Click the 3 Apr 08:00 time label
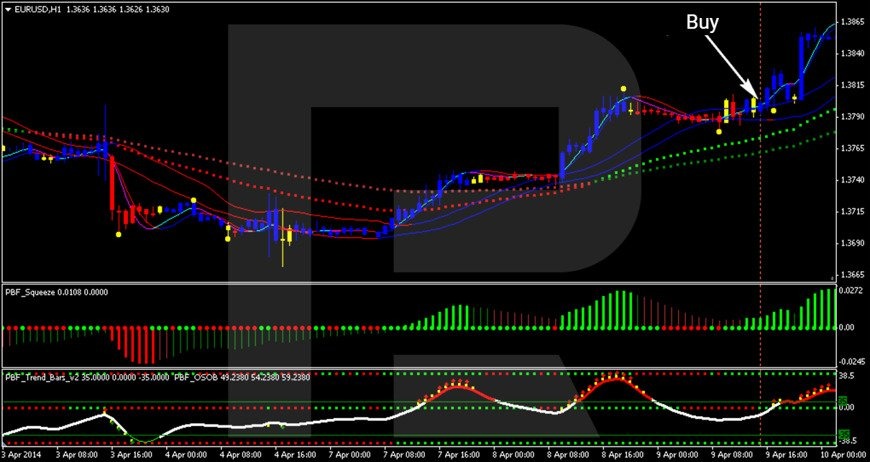 [x=79, y=454]
